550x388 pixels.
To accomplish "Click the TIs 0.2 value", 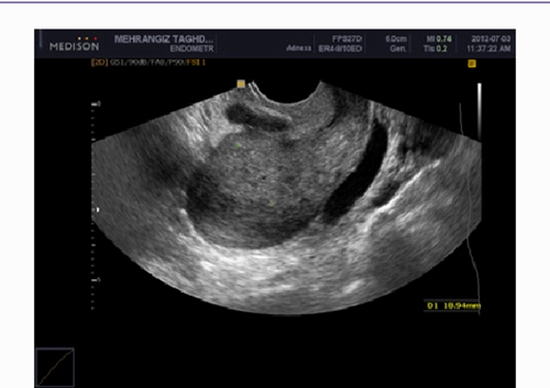I will tap(435, 48).
